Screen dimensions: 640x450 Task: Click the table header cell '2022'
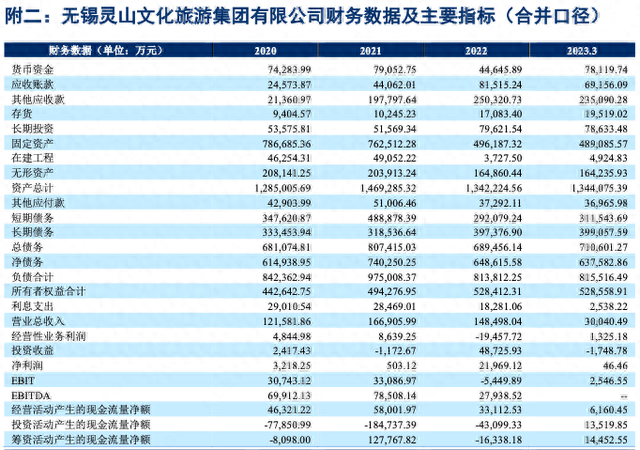[476, 51]
